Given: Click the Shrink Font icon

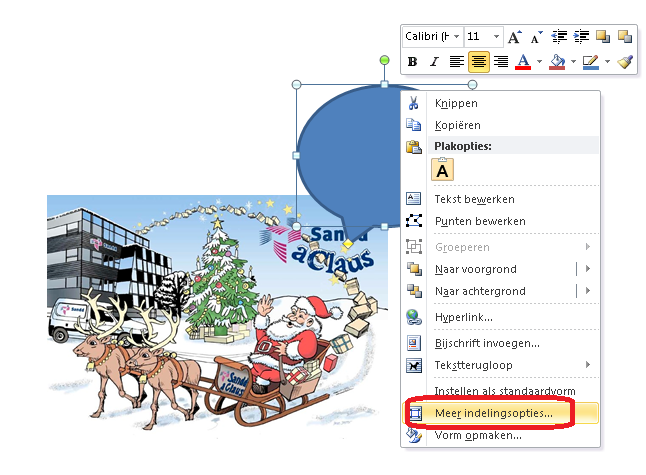Looking at the screenshot, I should (x=536, y=37).
